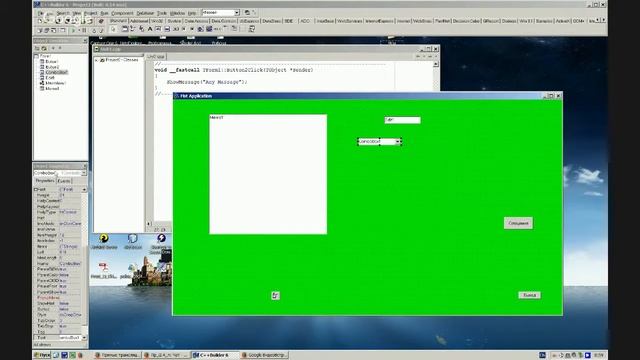Select Edit1 in Object TreeView

[50, 78]
